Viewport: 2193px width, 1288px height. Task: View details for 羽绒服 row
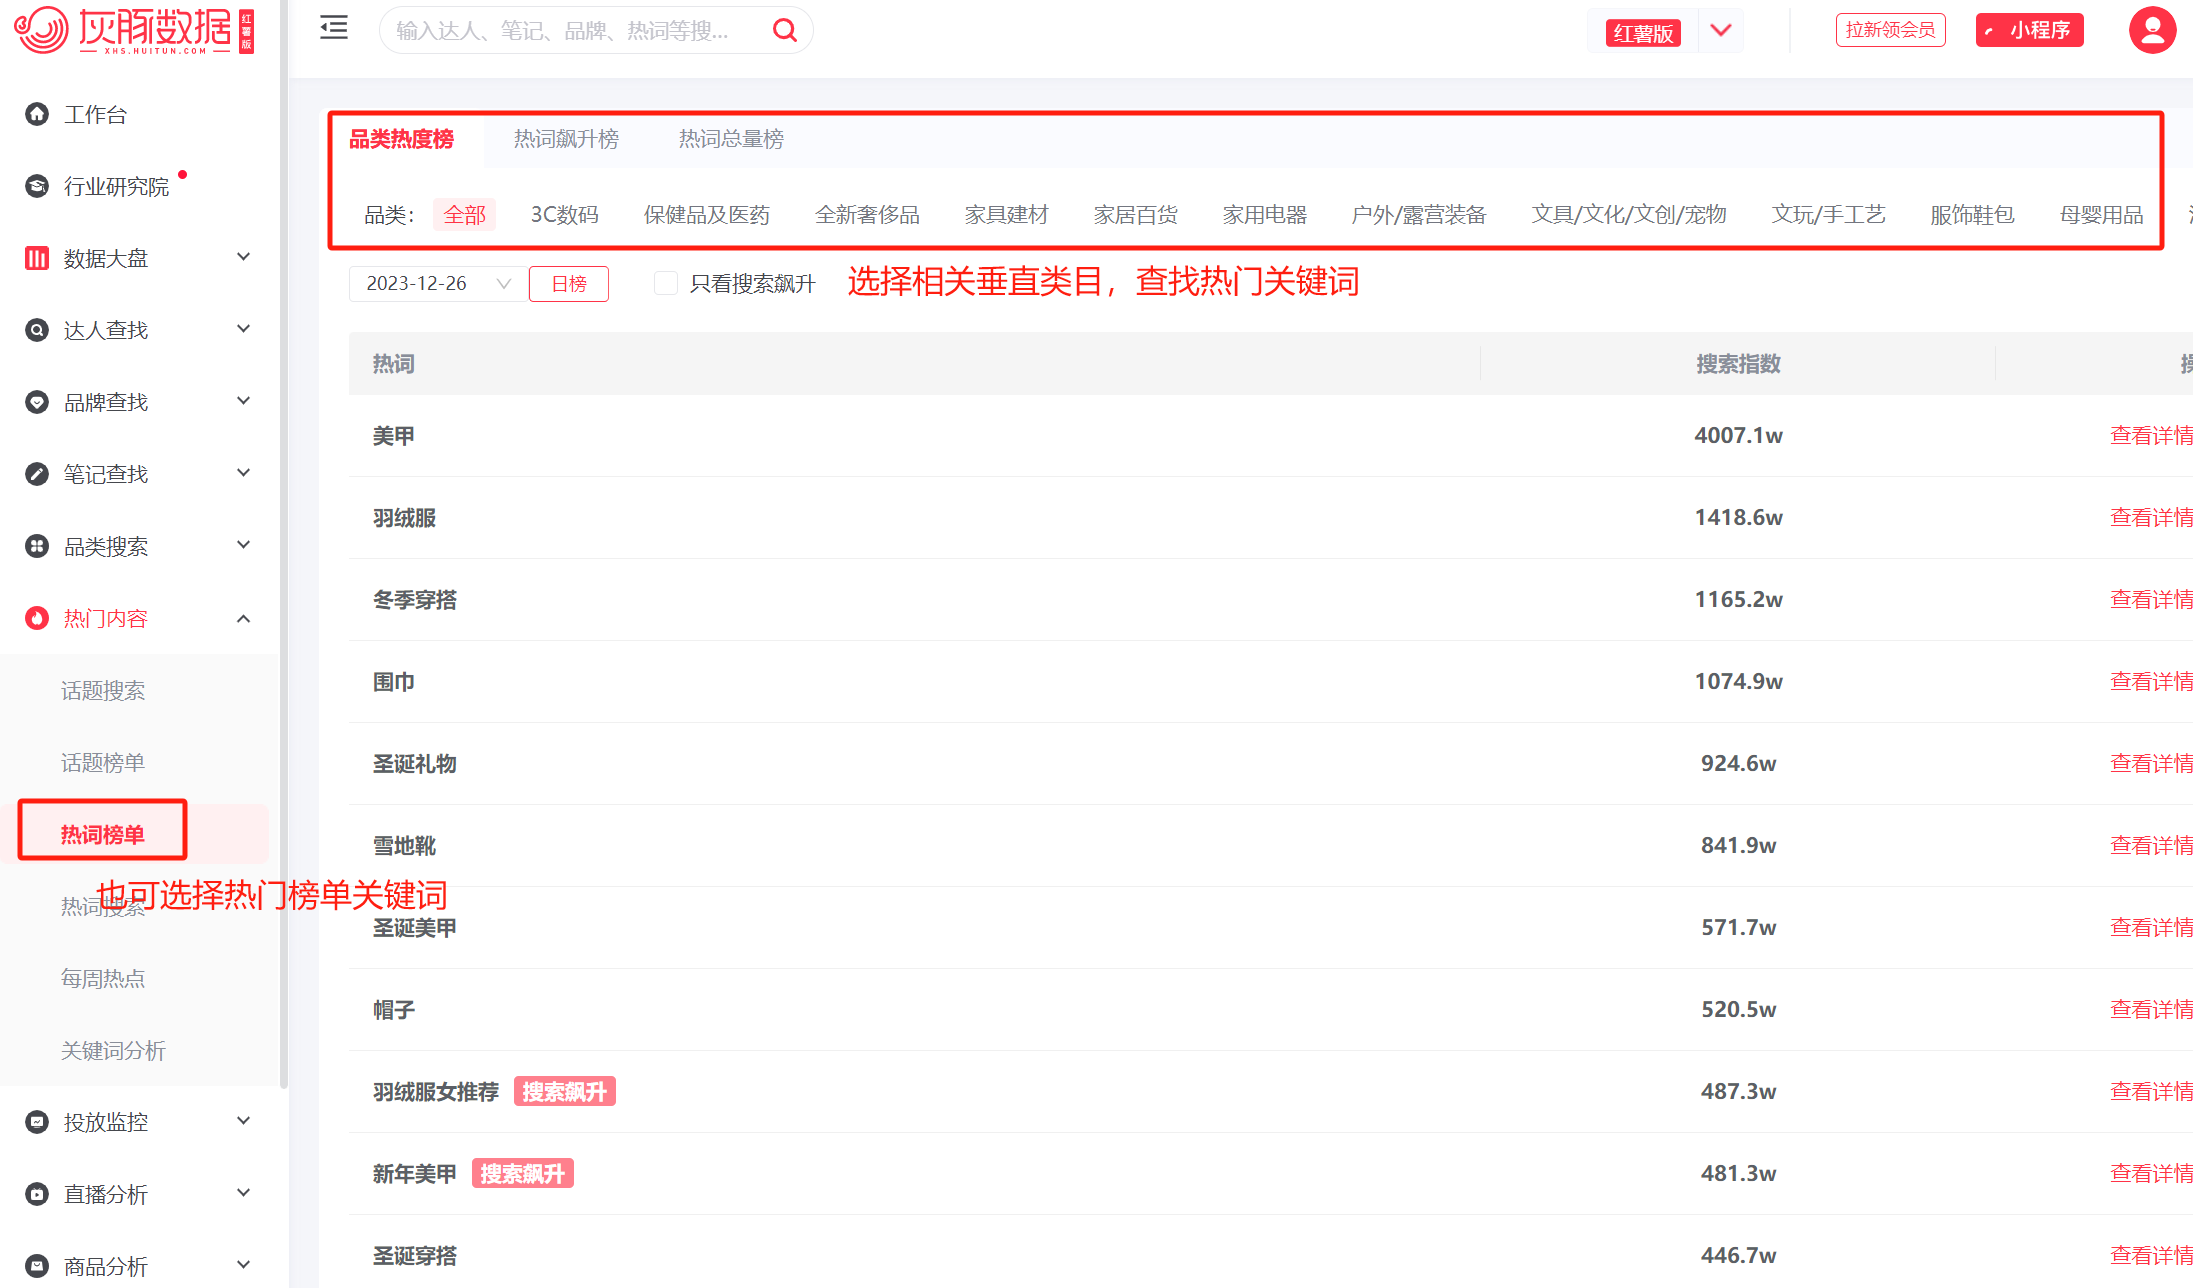coord(2151,518)
